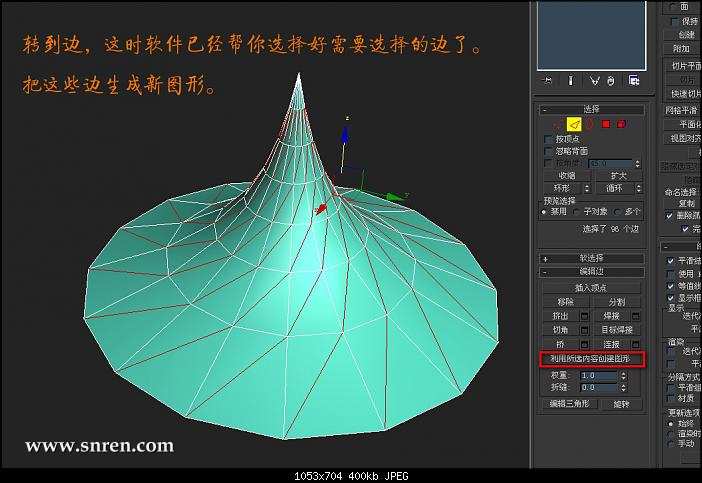Uncheck the 等值线 checkbox
702x483 pixels.
tap(670, 286)
